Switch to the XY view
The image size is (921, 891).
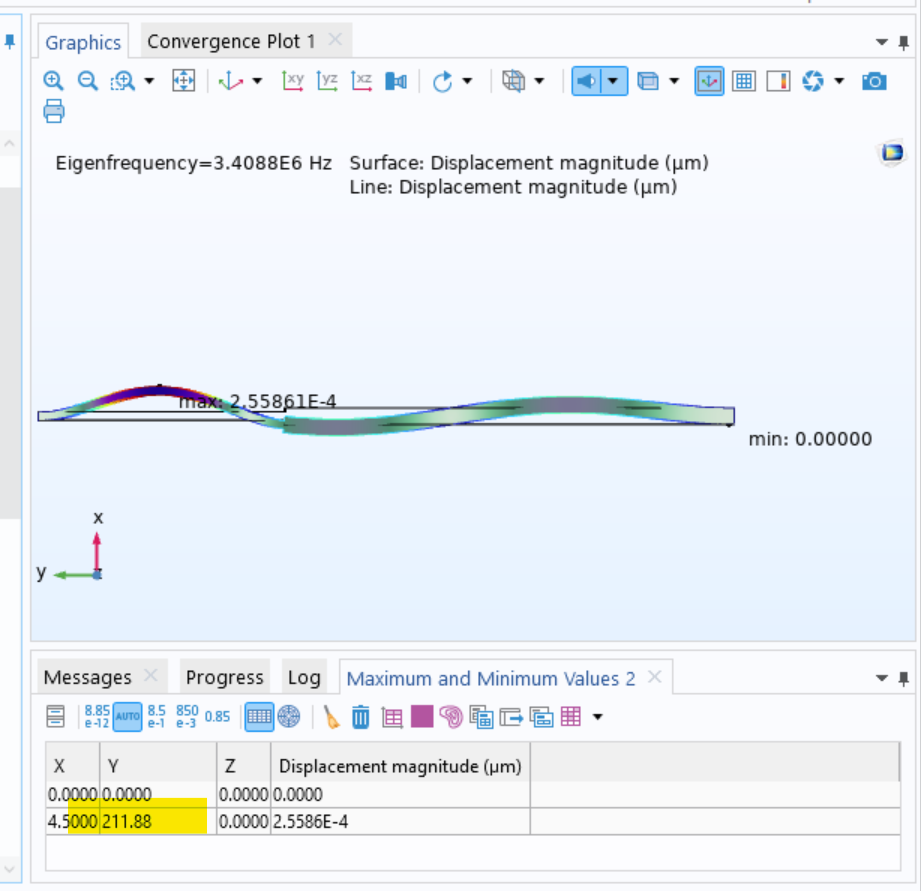[293, 81]
